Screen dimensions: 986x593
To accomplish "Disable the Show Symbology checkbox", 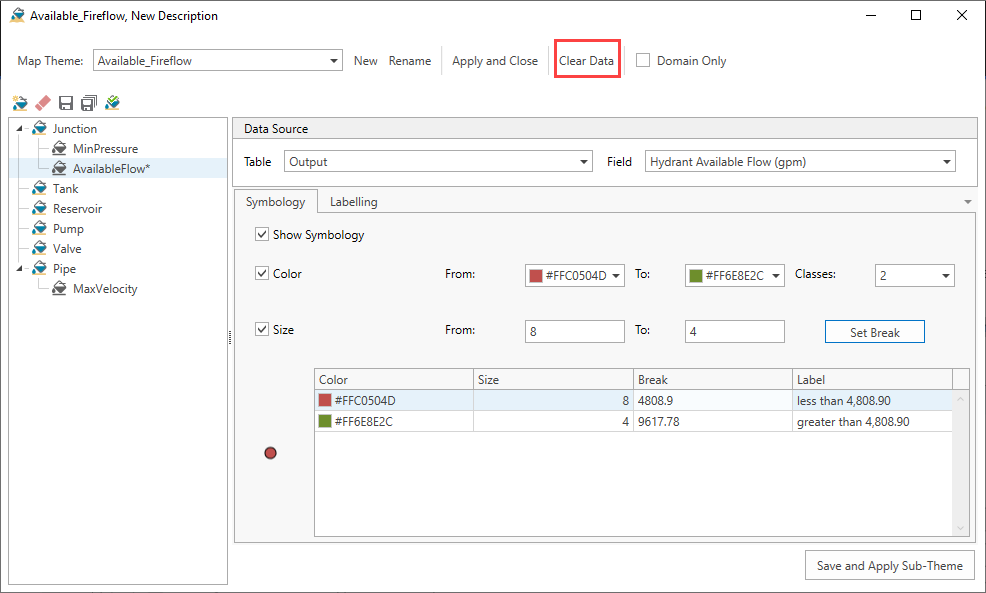I will [x=262, y=234].
